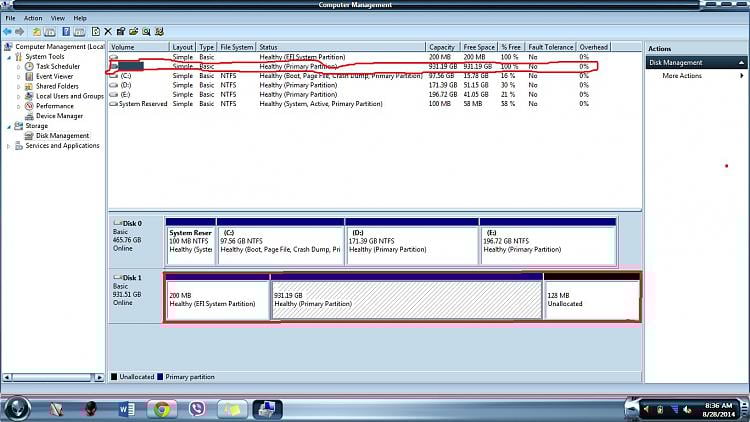The image size is (750, 422).
Task: Open the View menu
Action: click(58, 18)
